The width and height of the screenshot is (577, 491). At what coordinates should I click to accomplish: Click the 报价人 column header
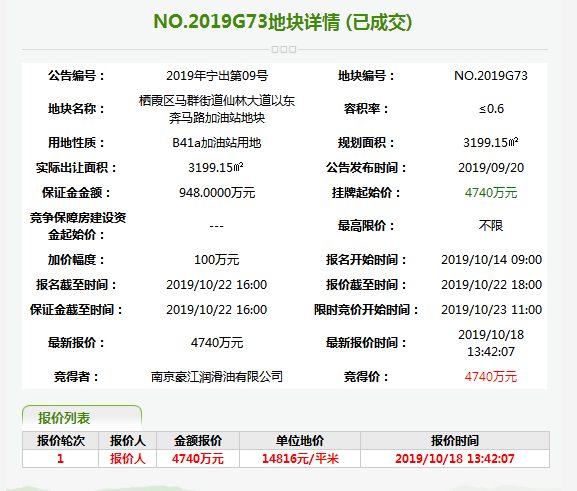pyautogui.click(x=128, y=441)
